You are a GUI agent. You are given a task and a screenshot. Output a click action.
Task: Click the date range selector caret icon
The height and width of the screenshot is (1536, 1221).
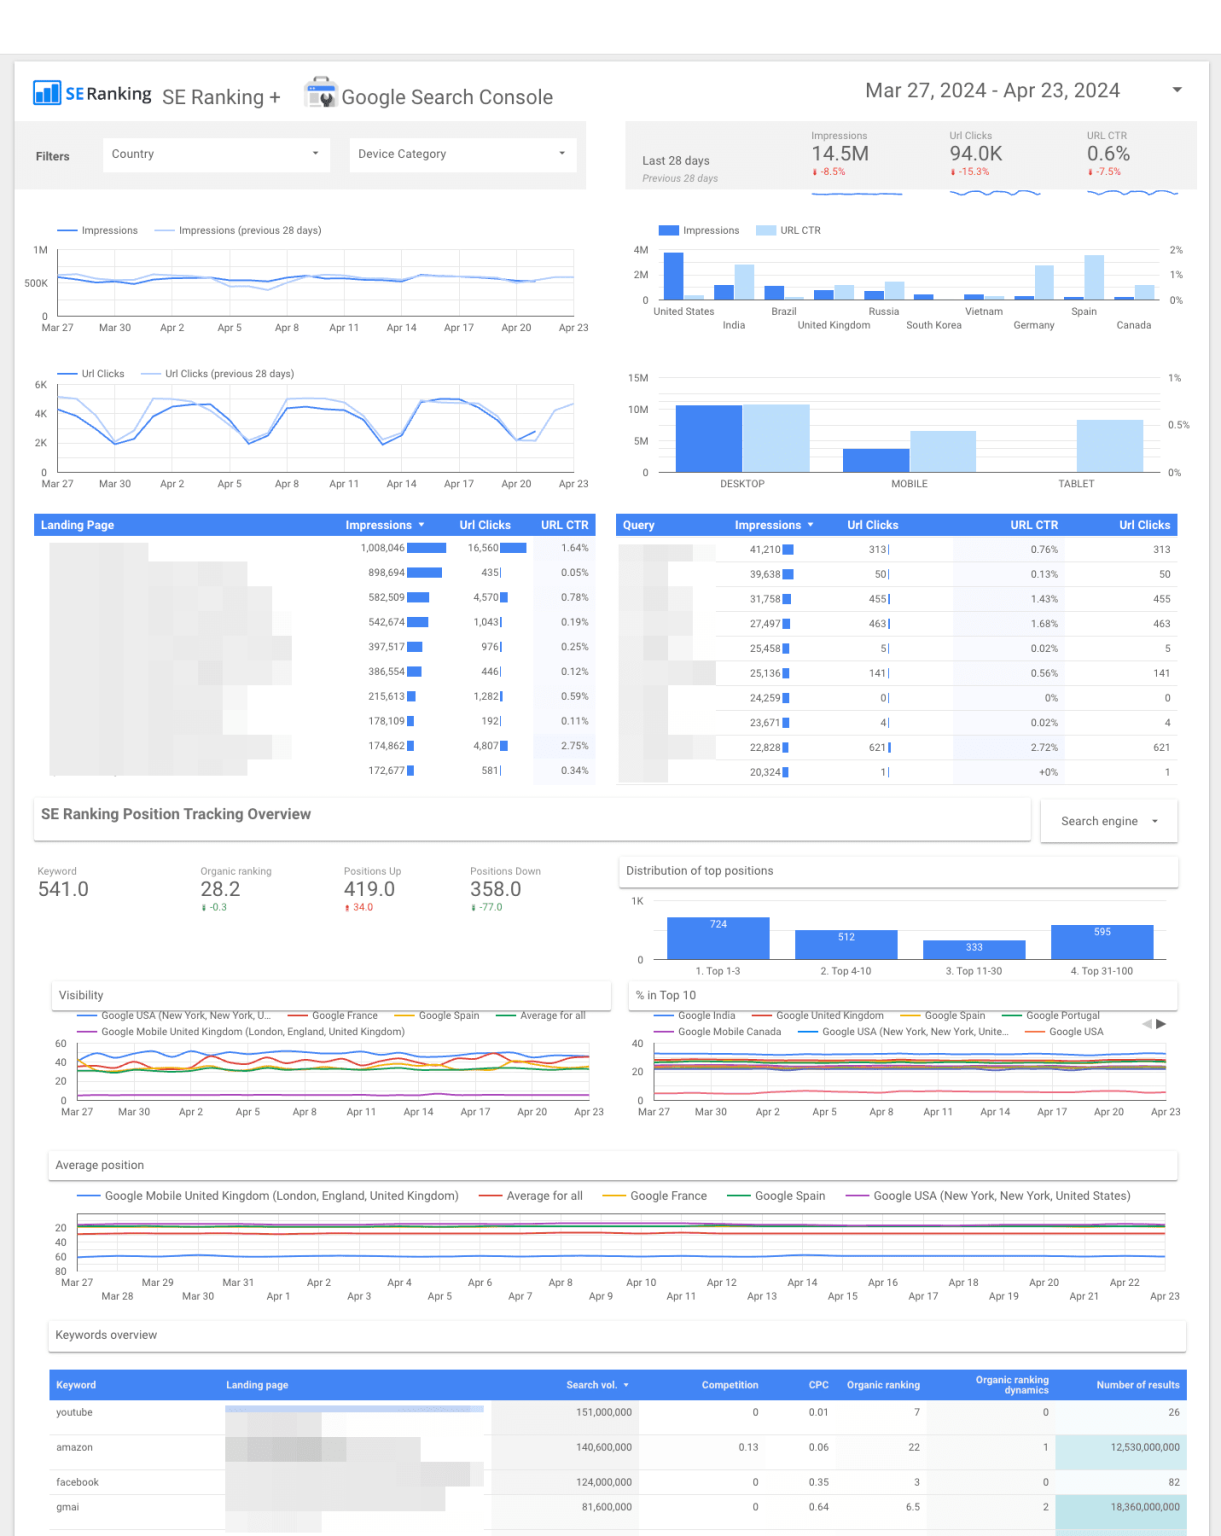[1177, 90]
